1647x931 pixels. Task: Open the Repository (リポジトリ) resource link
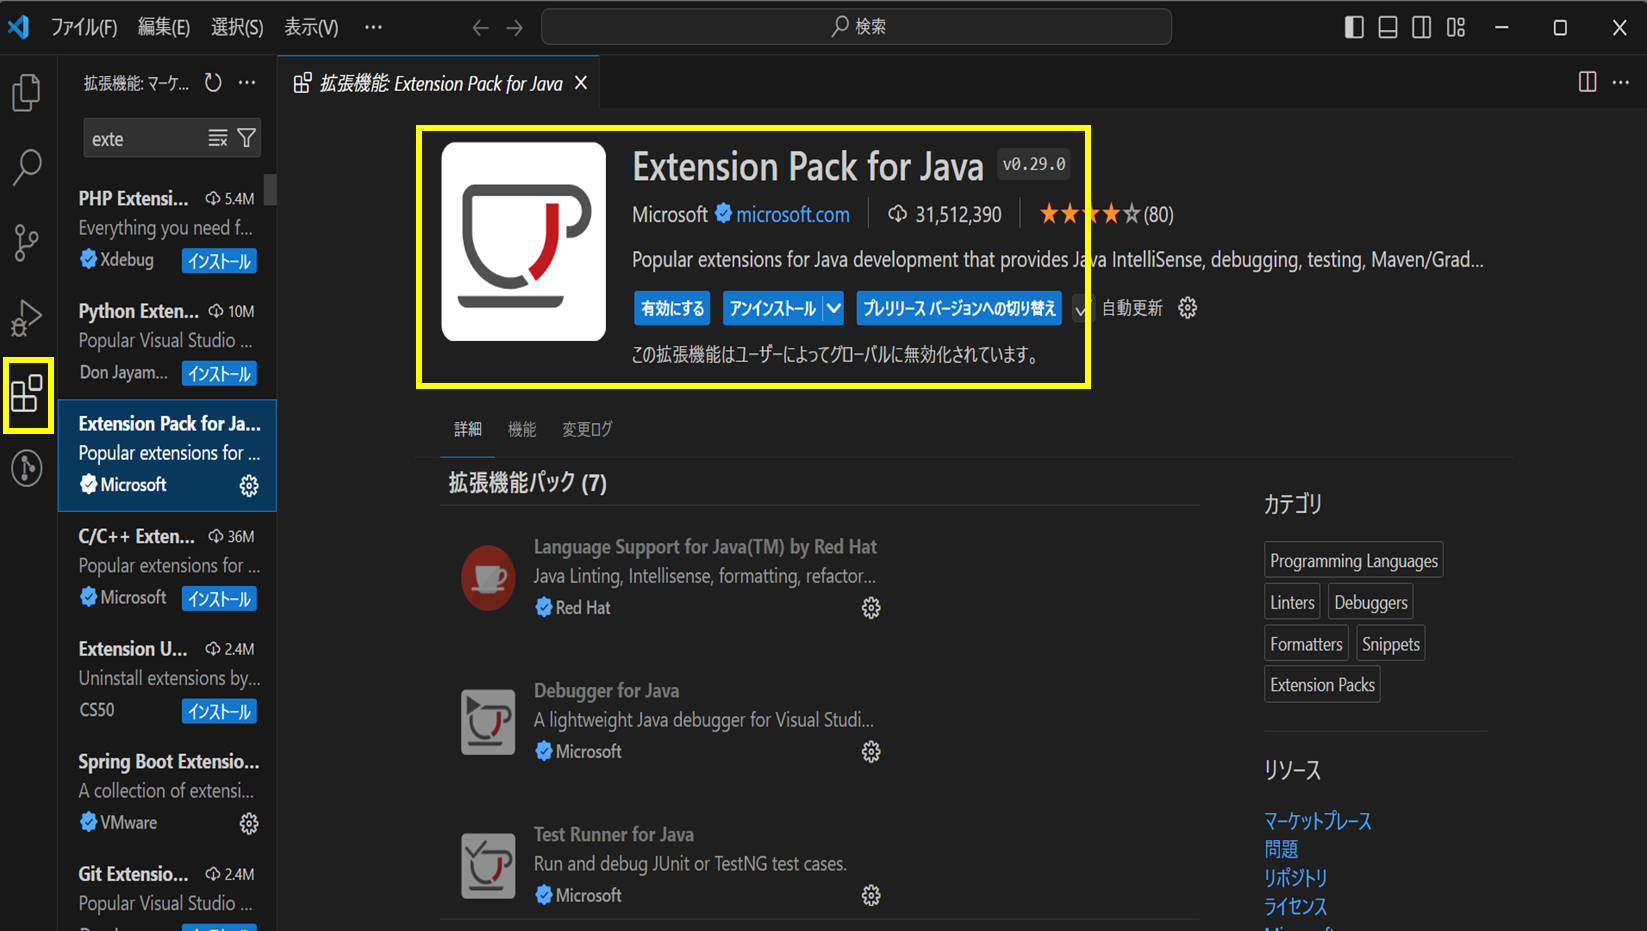pyautogui.click(x=1295, y=877)
